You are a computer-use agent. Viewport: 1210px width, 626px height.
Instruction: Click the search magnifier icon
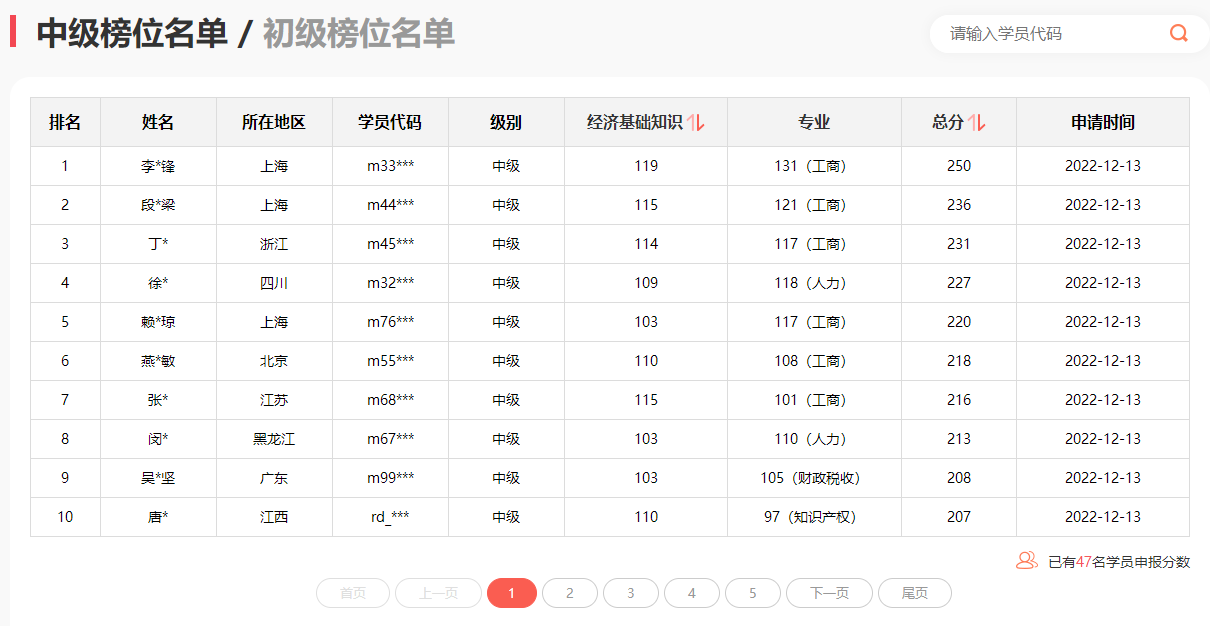[x=1178, y=33]
